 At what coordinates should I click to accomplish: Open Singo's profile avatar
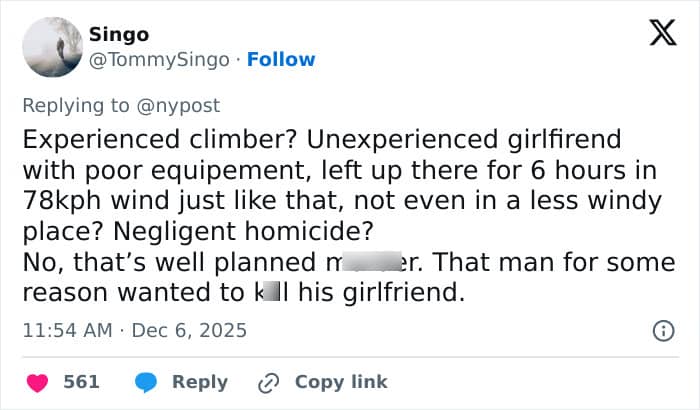51,46
